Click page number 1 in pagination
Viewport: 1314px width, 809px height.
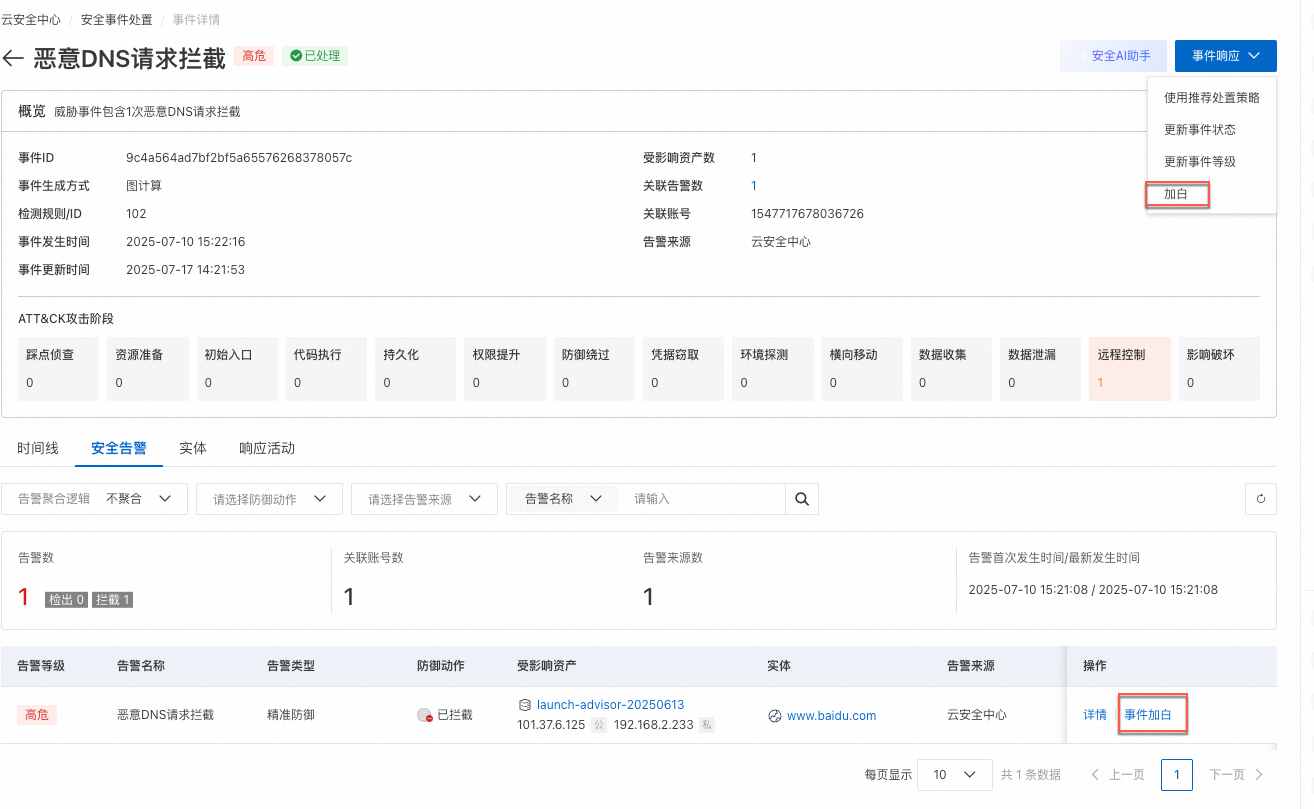(x=1177, y=774)
